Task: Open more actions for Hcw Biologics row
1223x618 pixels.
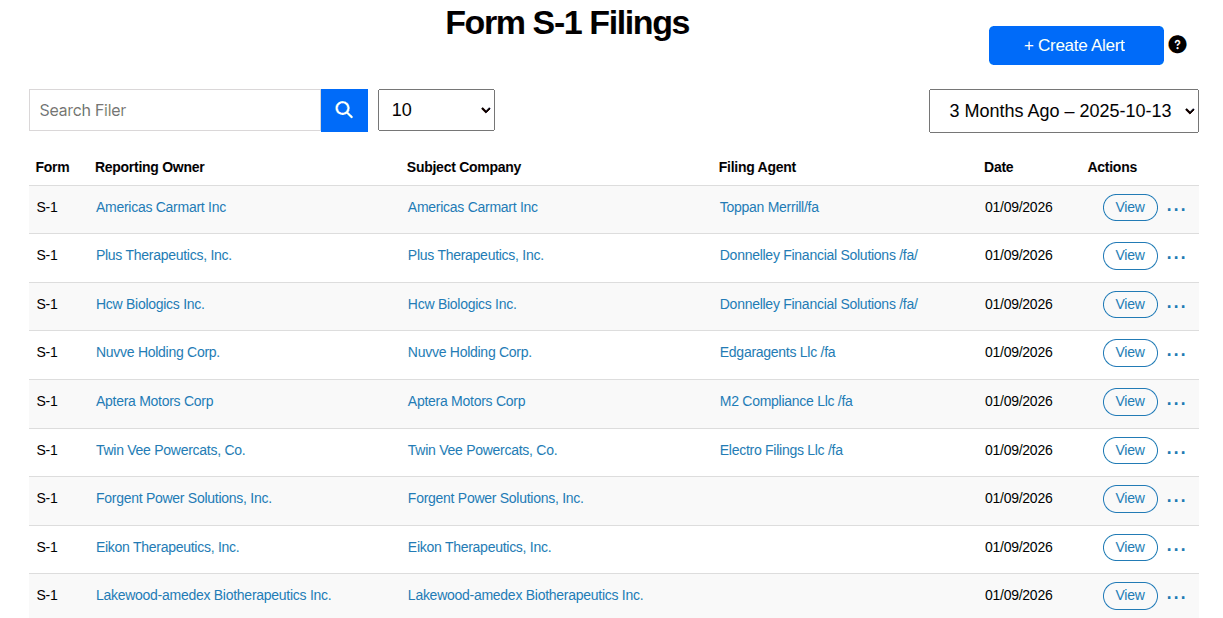Action: point(1176,306)
